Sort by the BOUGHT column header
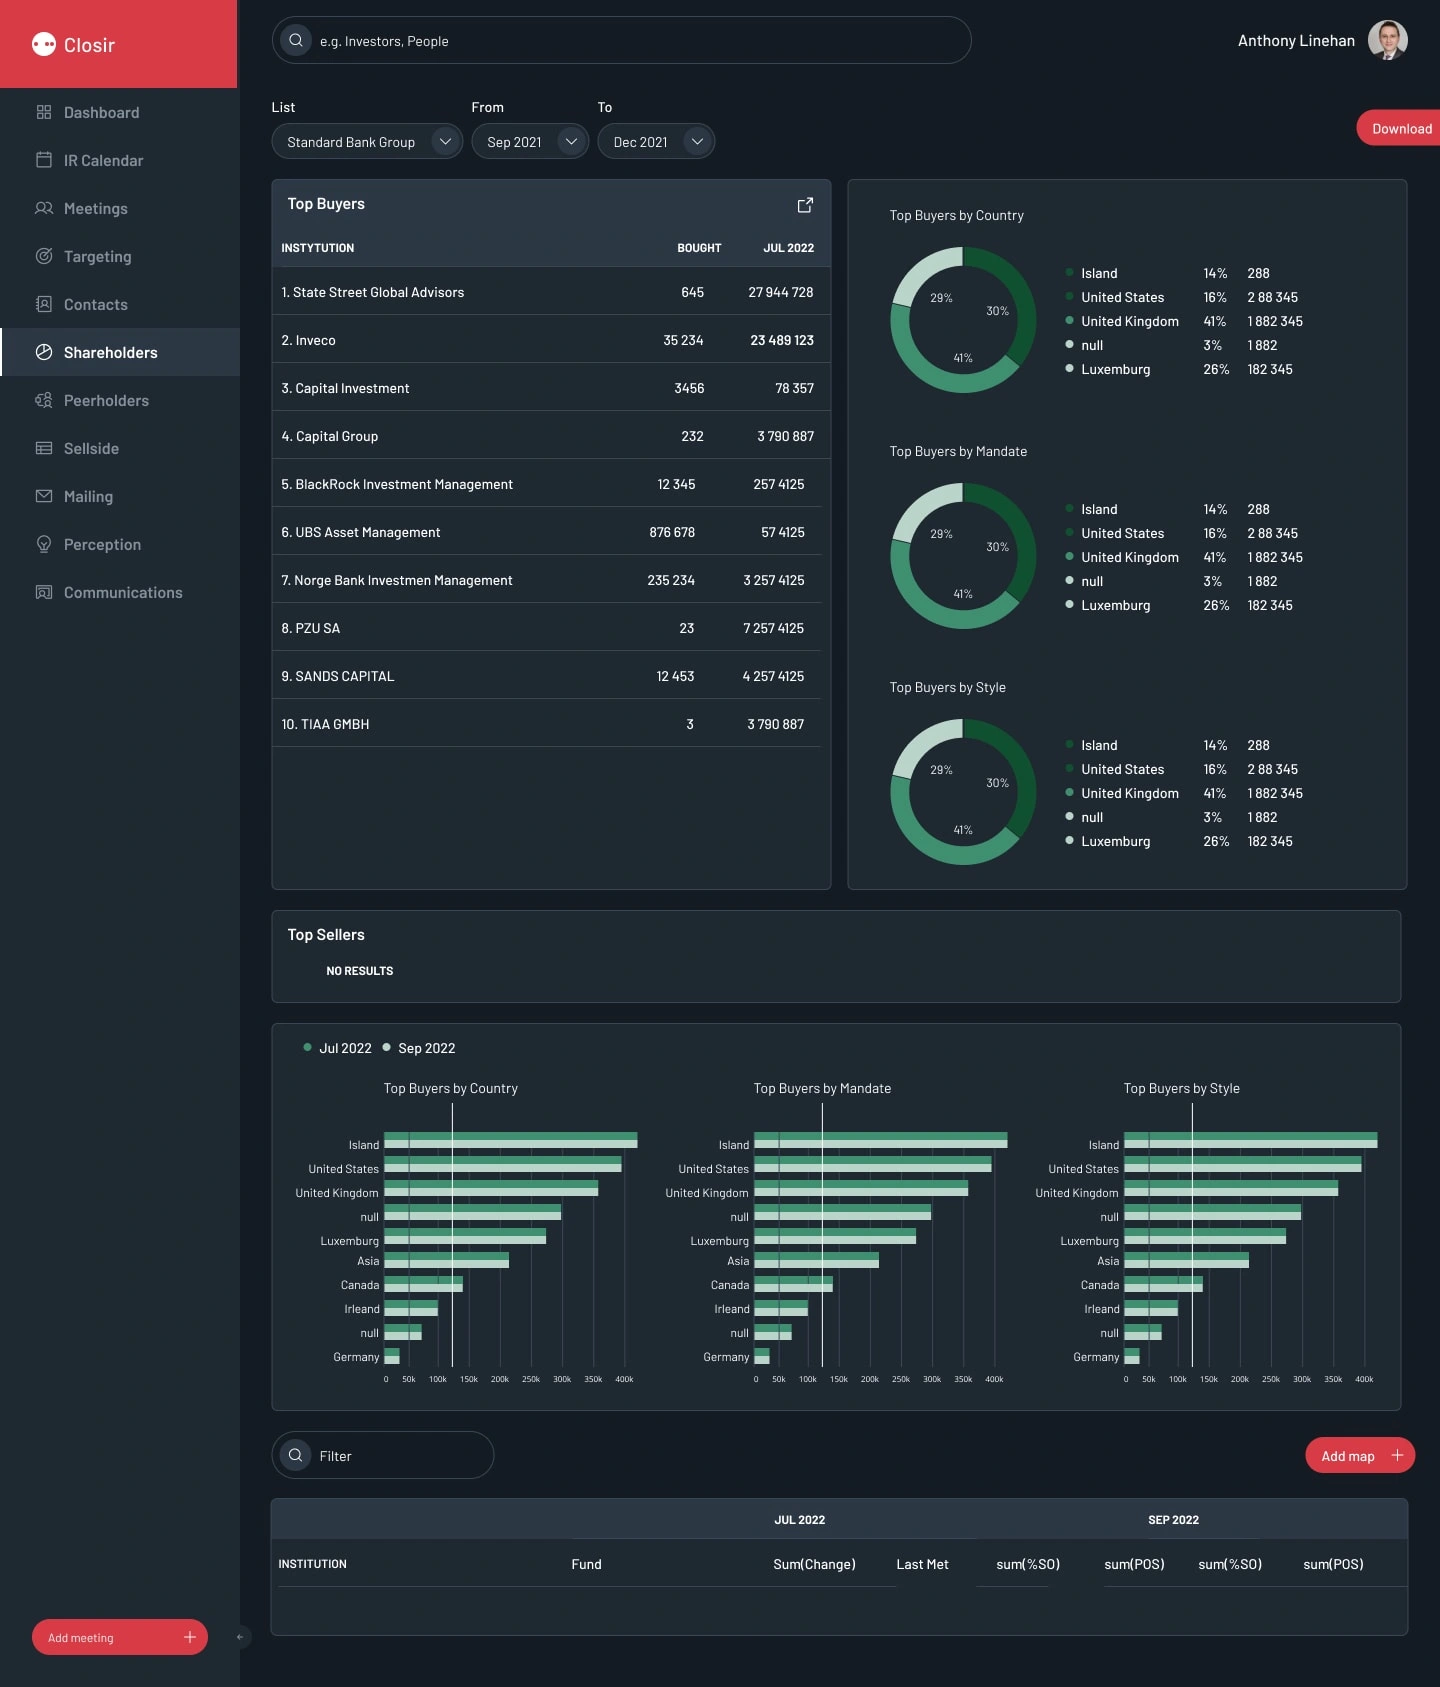 (699, 248)
